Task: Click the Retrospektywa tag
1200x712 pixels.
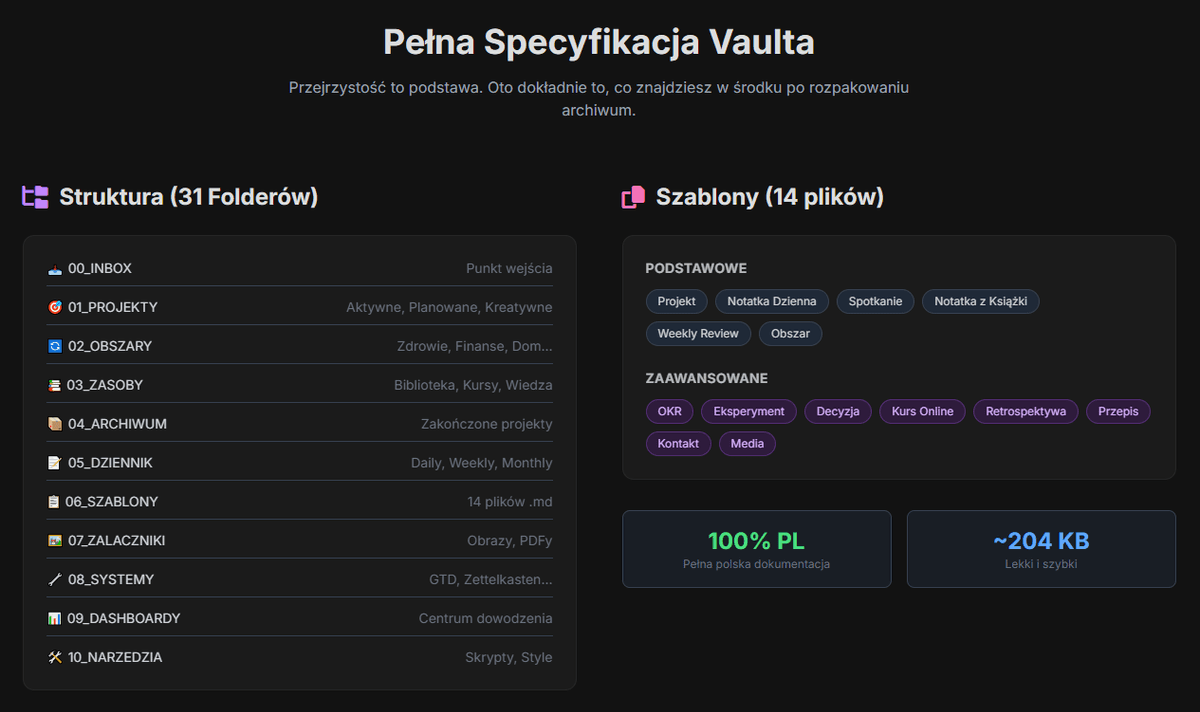Action: (1025, 411)
